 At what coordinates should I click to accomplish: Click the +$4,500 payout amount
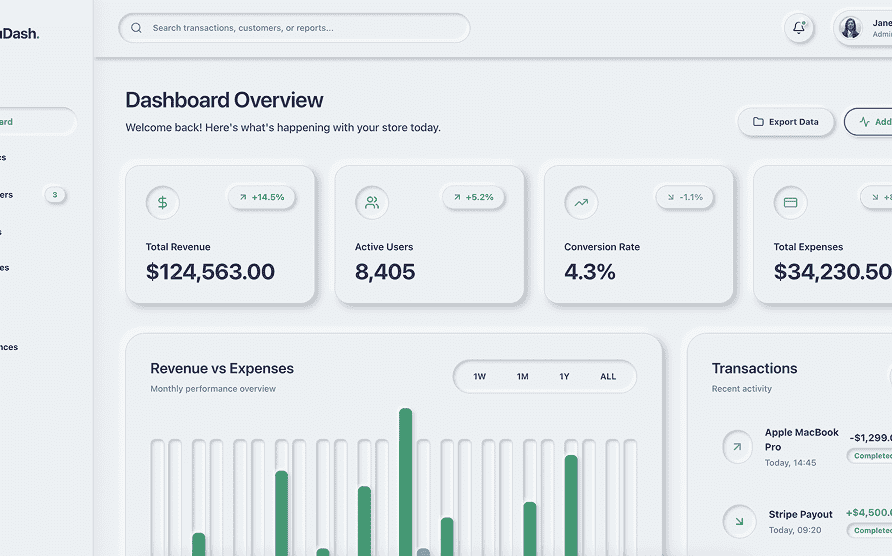869,513
